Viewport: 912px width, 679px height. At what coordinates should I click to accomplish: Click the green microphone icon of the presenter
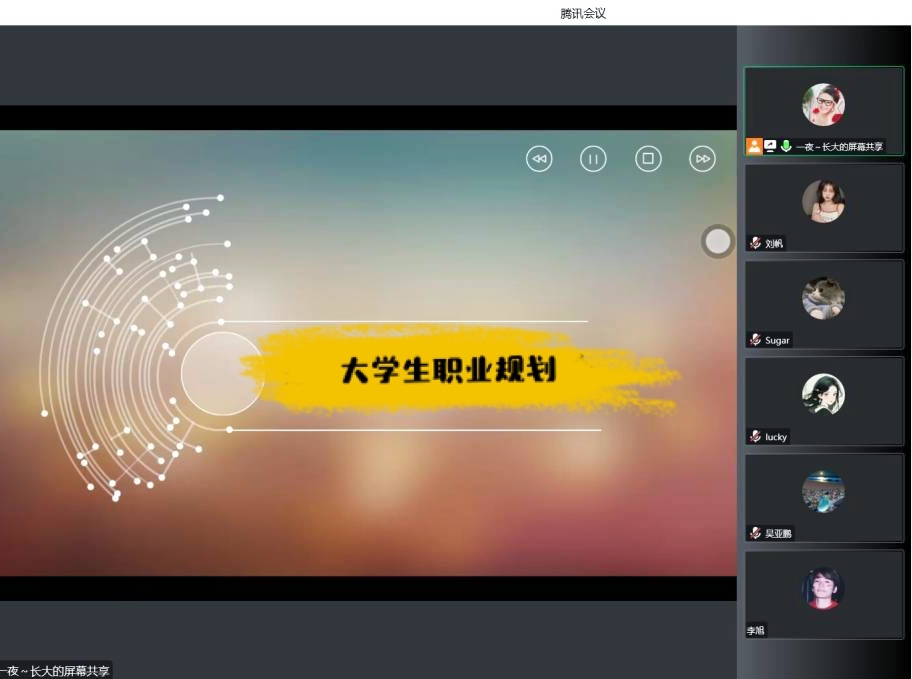[x=786, y=146]
